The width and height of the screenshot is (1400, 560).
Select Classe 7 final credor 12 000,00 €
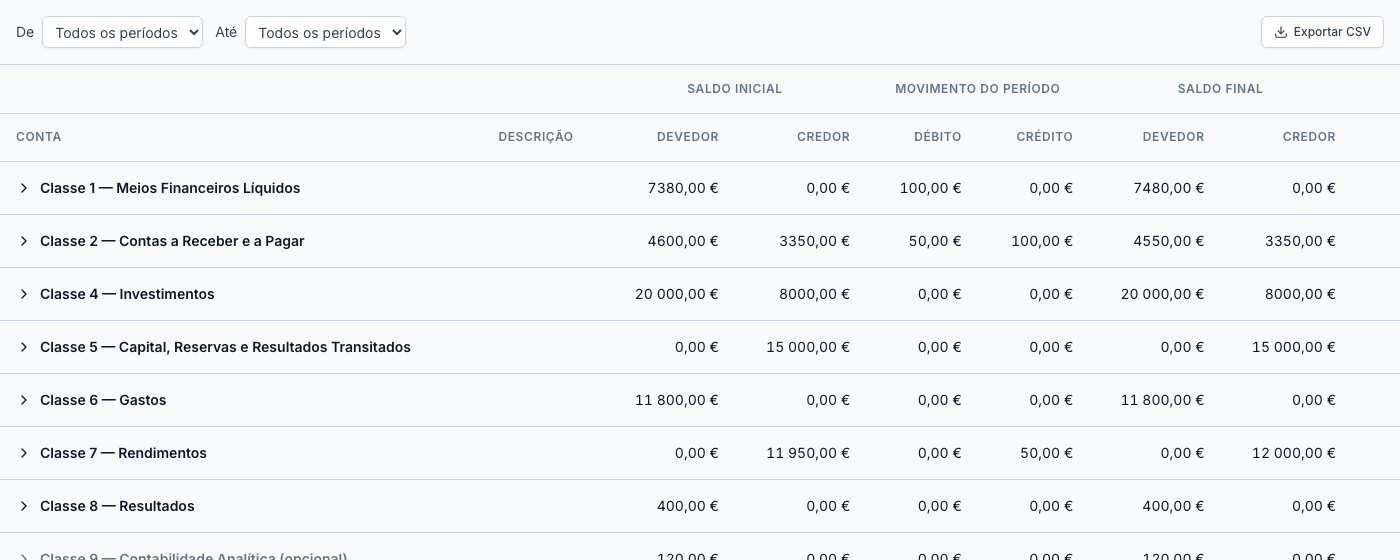(1294, 453)
